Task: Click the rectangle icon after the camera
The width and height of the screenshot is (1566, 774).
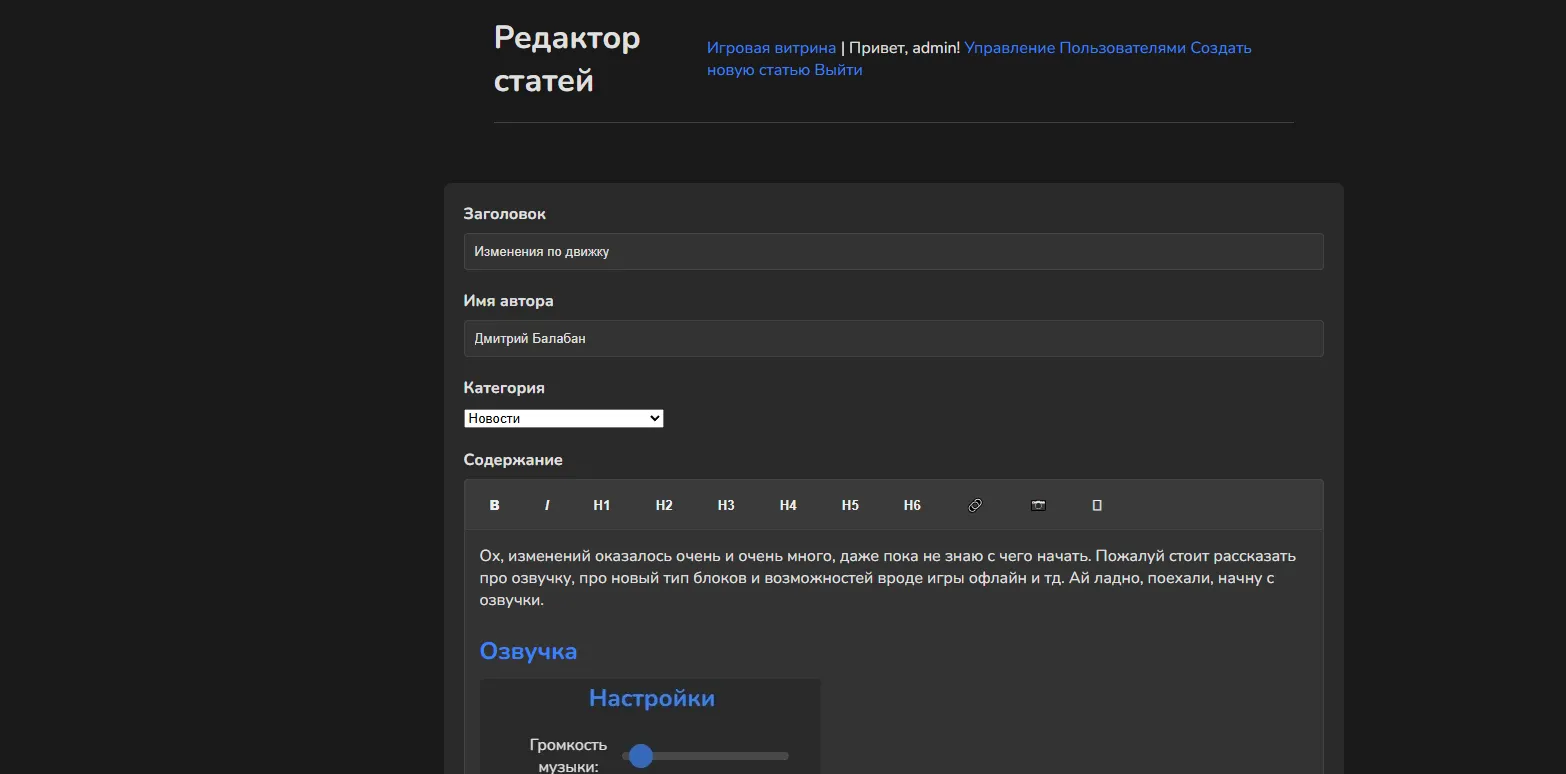Action: pyautogui.click(x=1097, y=505)
